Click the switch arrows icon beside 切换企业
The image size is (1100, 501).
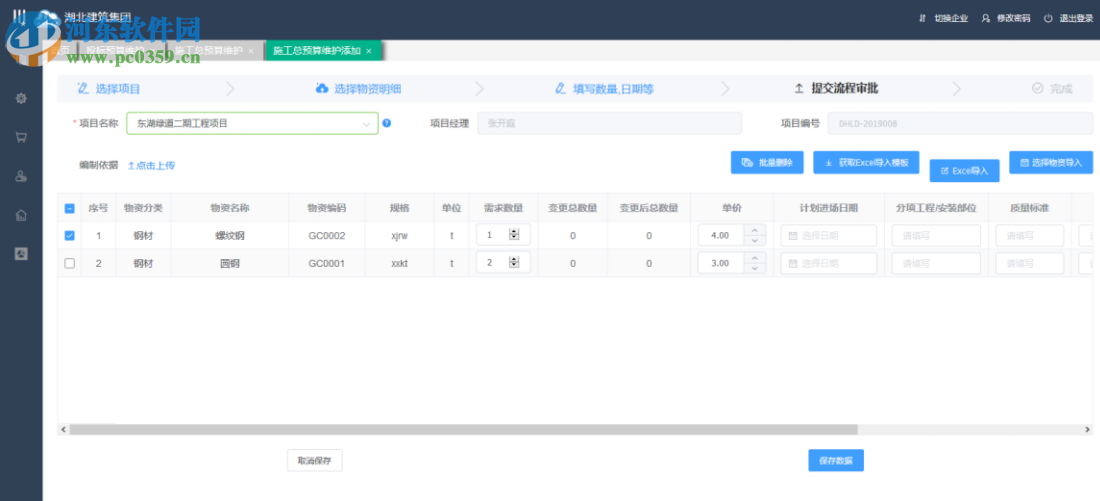click(x=923, y=18)
